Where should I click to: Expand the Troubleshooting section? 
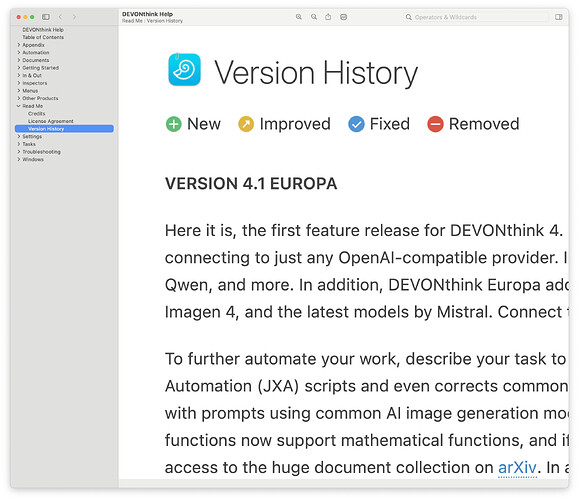(18, 152)
